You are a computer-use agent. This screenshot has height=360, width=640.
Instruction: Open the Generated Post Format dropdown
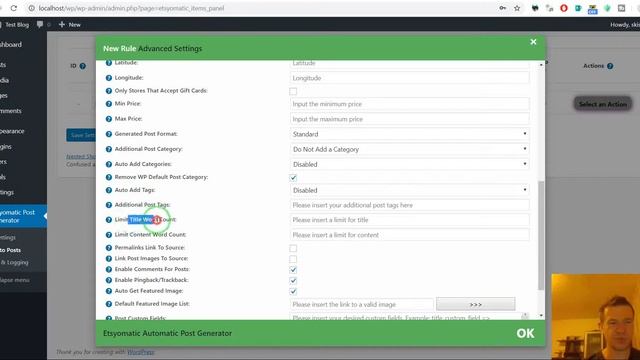pyautogui.click(x=409, y=134)
